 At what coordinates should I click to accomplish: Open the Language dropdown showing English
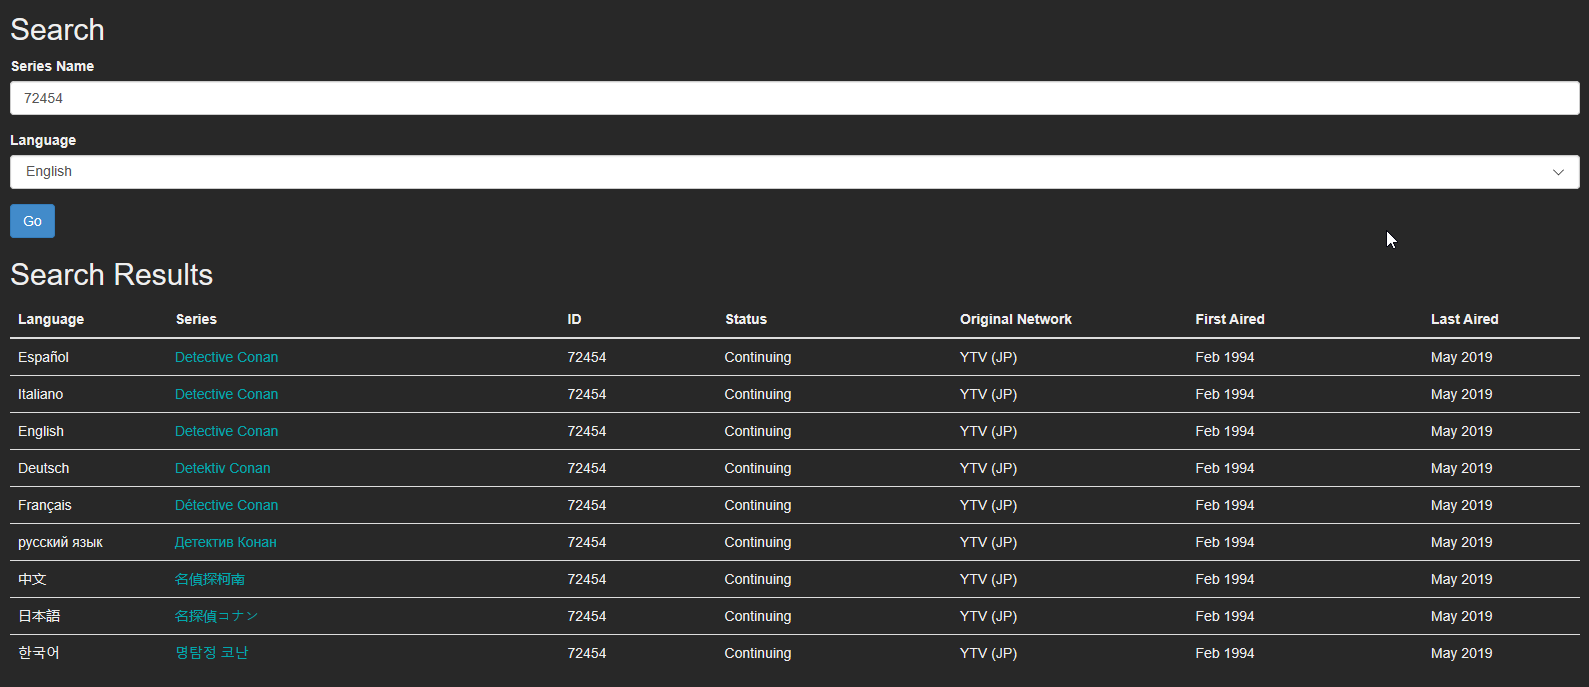click(795, 172)
